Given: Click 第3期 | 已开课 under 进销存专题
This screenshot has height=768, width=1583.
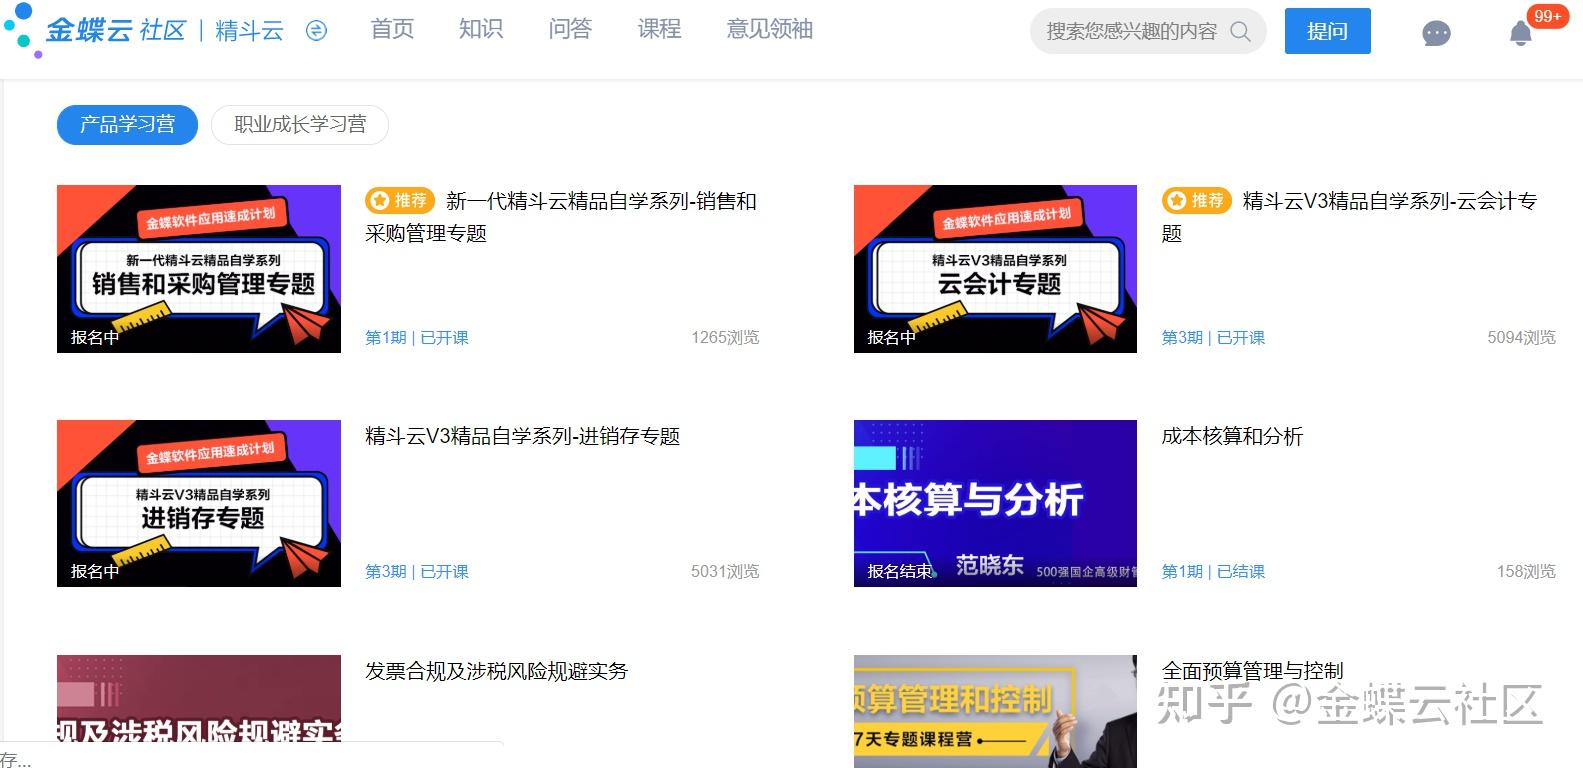Looking at the screenshot, I should pyautogui.click(x=417, y=572).
